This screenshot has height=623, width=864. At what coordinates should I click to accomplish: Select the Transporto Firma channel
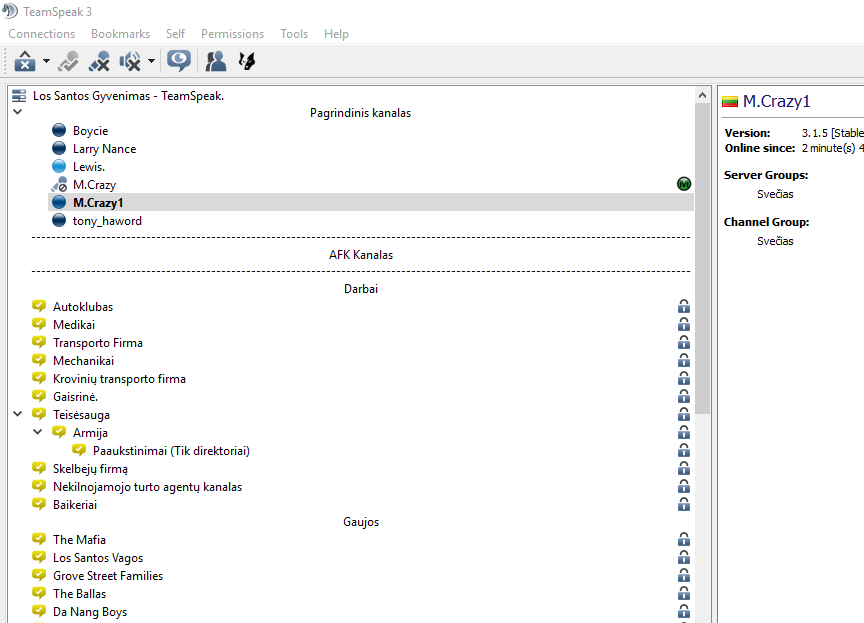98,343
